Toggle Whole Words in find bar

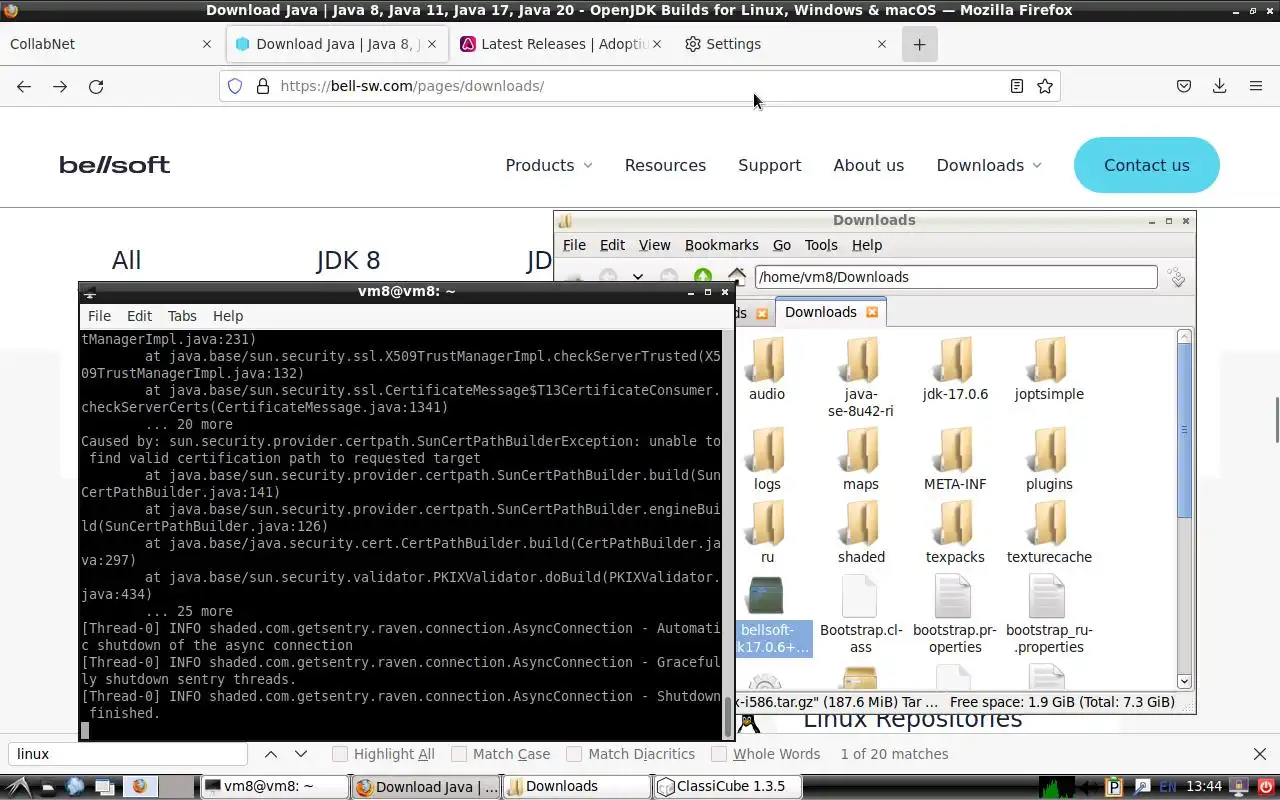766,754
